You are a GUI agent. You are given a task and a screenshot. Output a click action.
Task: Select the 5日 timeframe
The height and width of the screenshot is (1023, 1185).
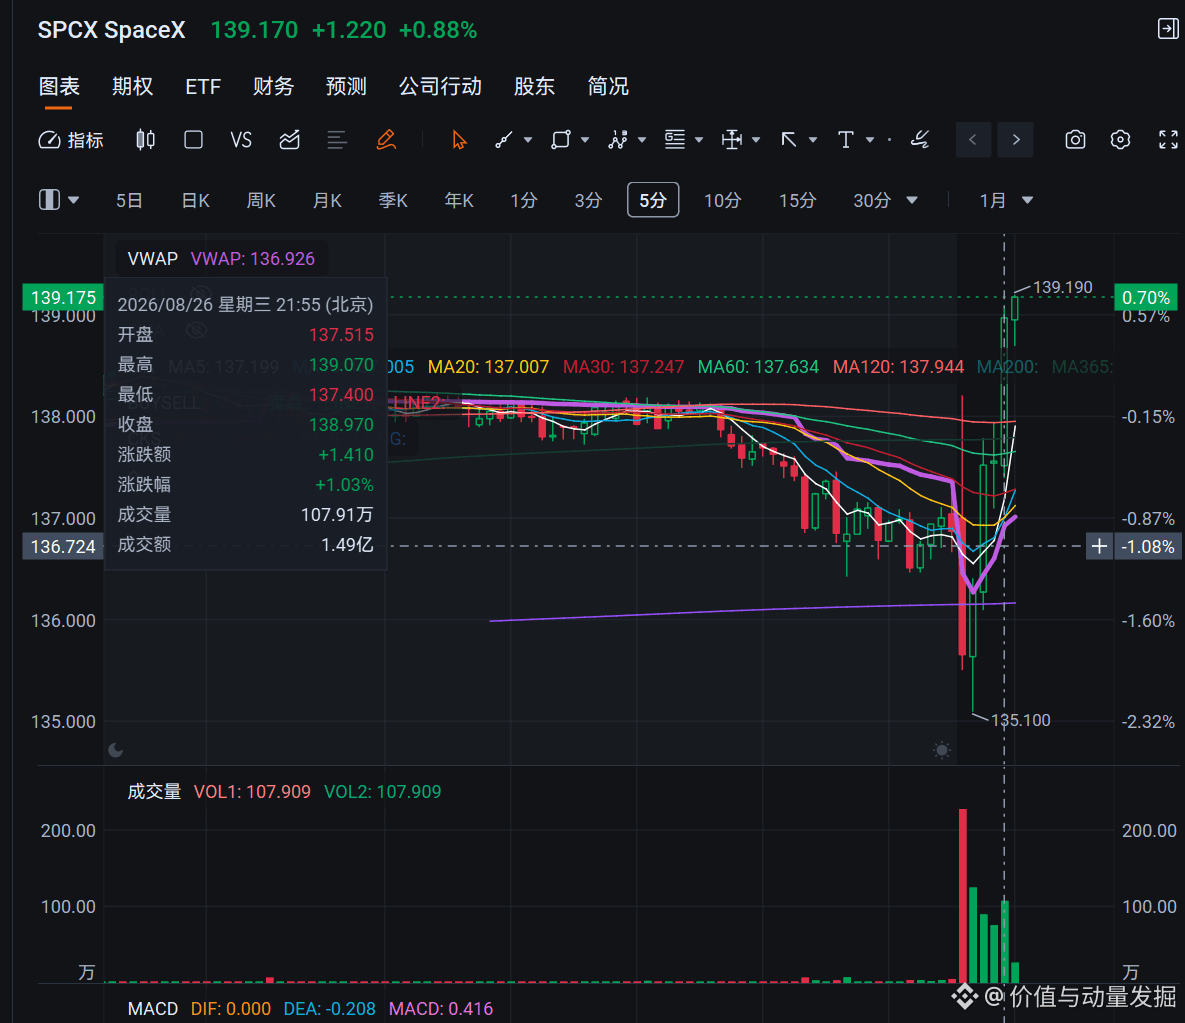(129, 200)
